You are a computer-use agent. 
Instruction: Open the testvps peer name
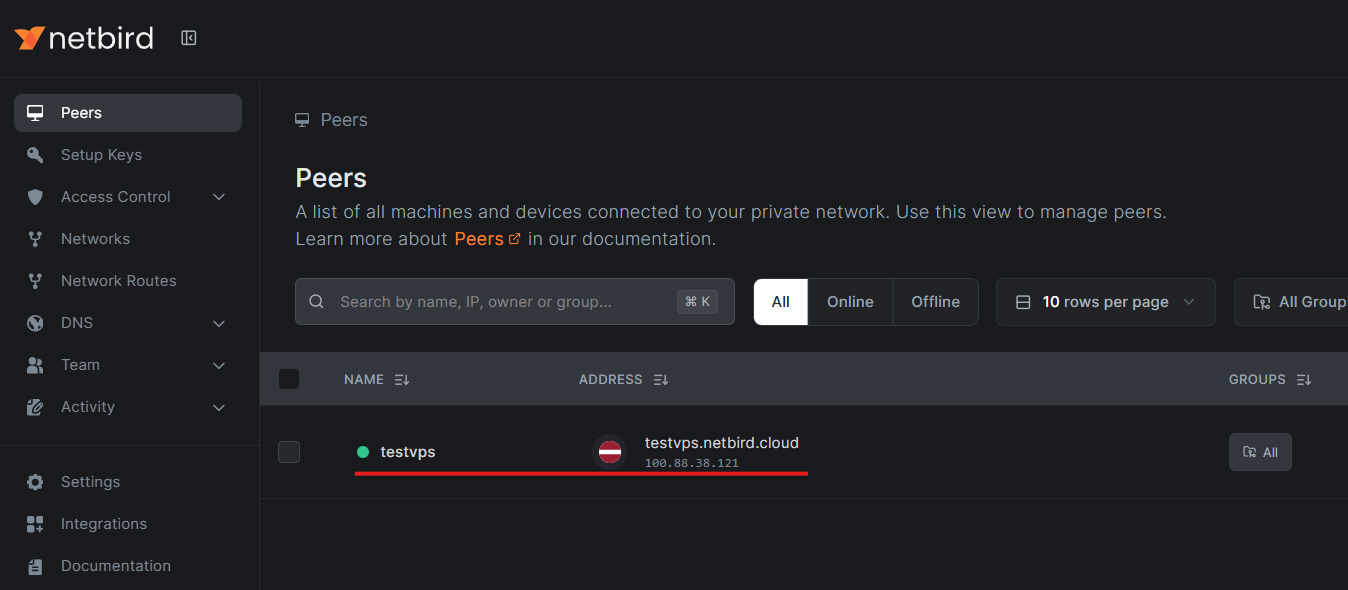[408, 452]
